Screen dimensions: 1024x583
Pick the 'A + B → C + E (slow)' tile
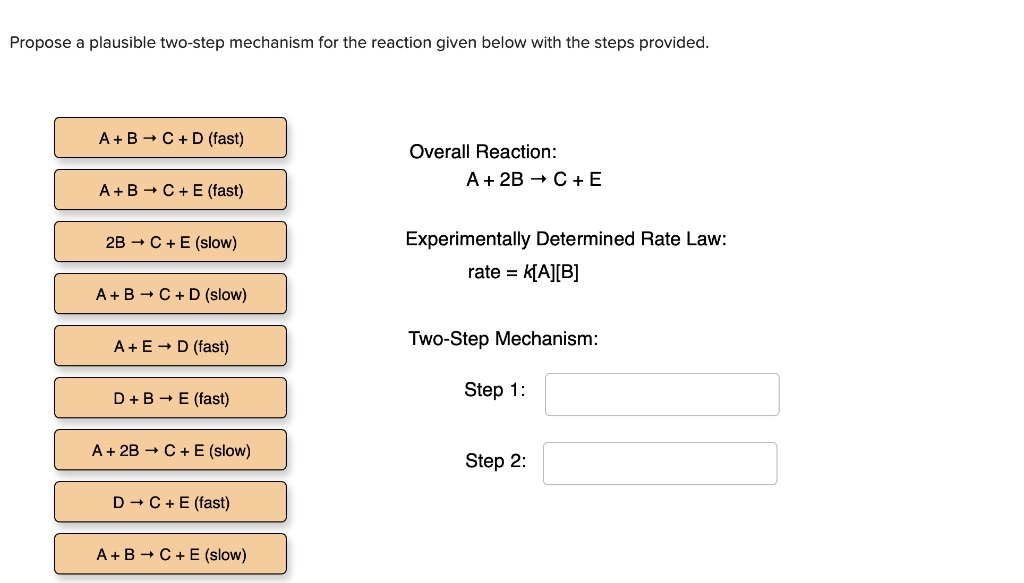[170, 554]
